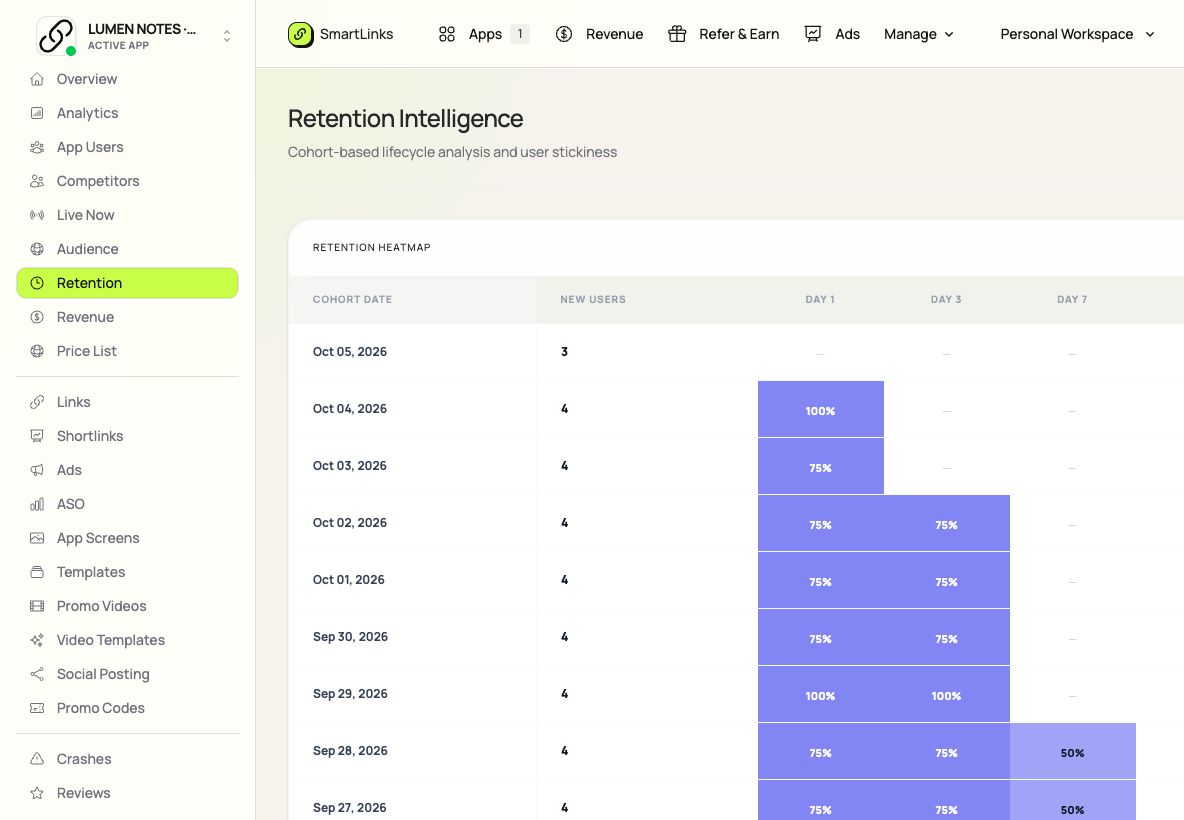Viewport: 1184px width, 820px height.
Task: Click the Cohort Date column header
Action: click(x=352, y=299)
